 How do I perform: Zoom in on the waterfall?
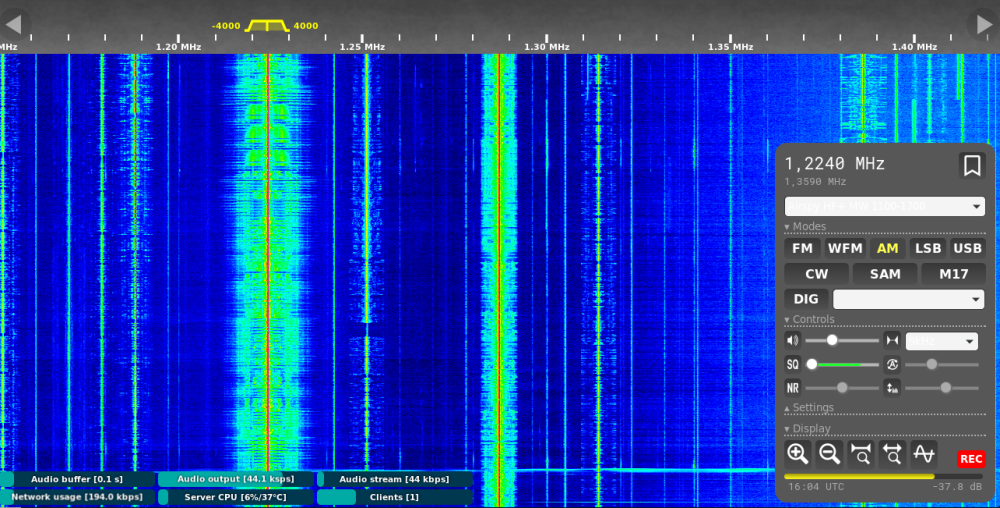click(x=797, y=454)
